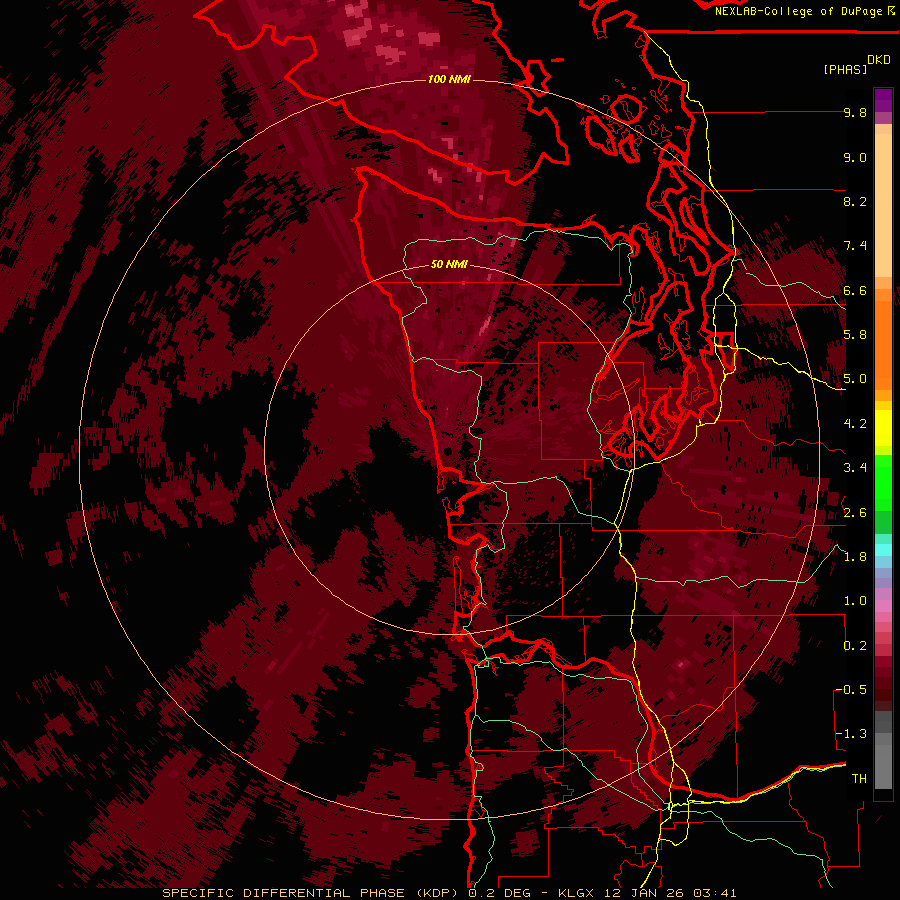Image resolution: width=900 pixels, height=900 pixels.
Task: Click the KLGX station identifier
Action: (576, 893)
